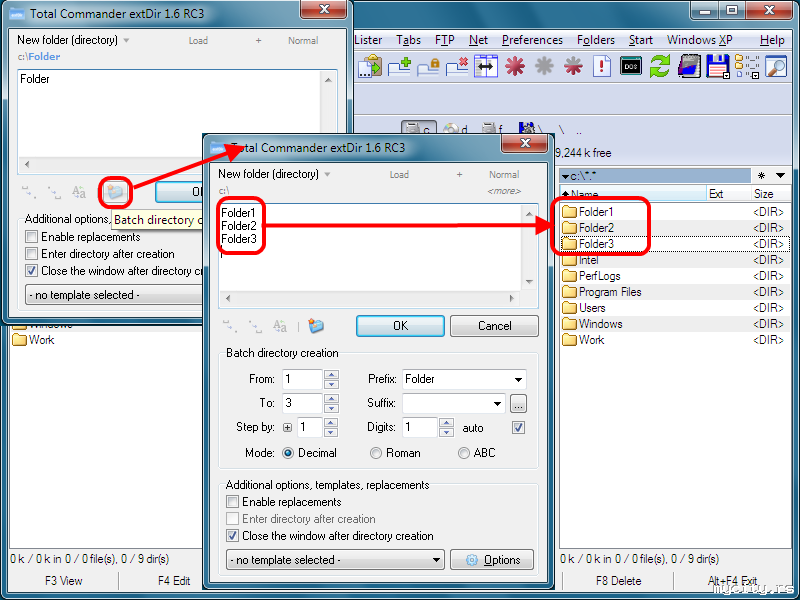
Task: Open New folder (directory) dropdown arrow in front dialog
Action: 328,174
